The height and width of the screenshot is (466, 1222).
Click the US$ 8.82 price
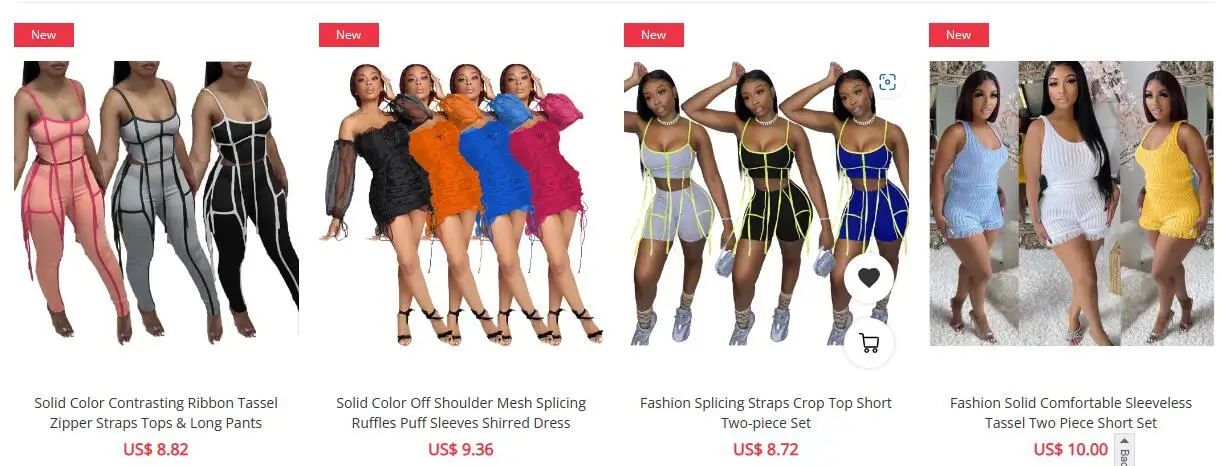156,449
